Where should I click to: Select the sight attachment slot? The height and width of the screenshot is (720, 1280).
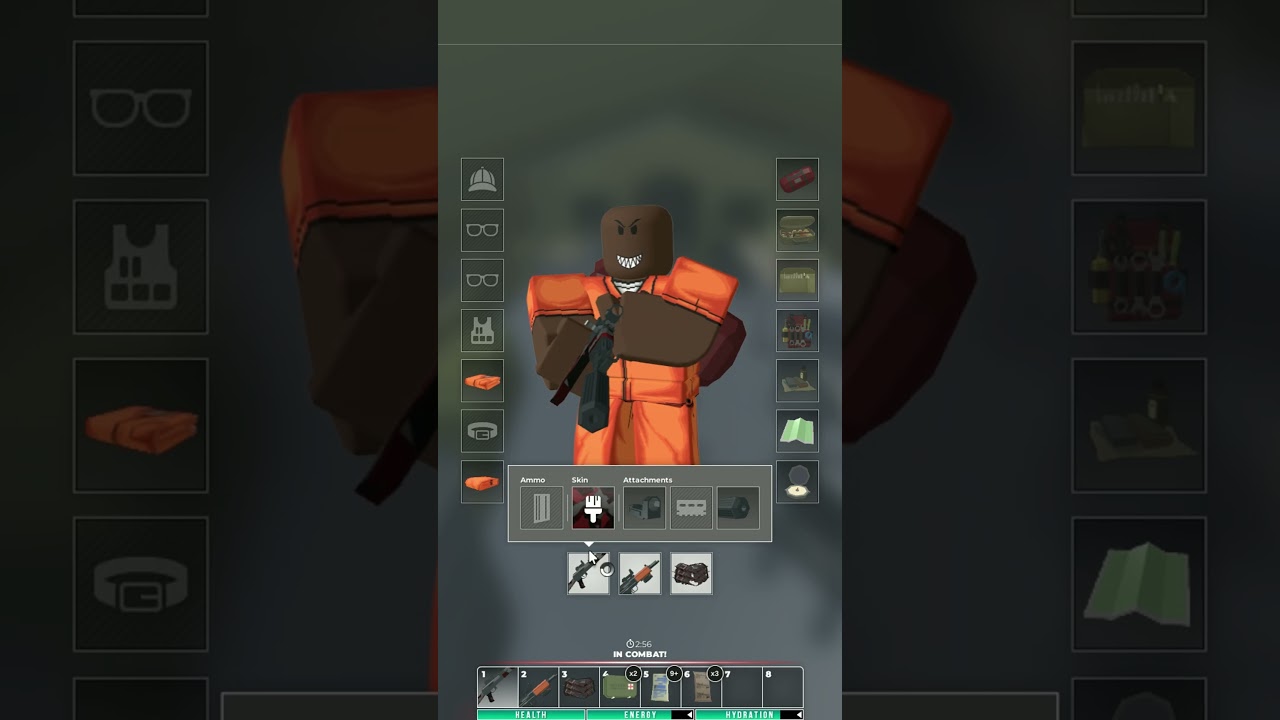pos(644,508)
